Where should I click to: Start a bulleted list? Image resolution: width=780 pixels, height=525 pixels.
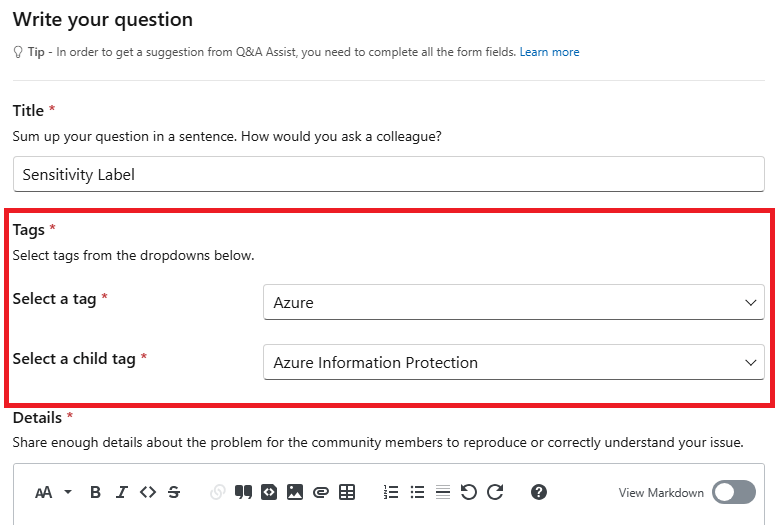click(x=417, y=492)
